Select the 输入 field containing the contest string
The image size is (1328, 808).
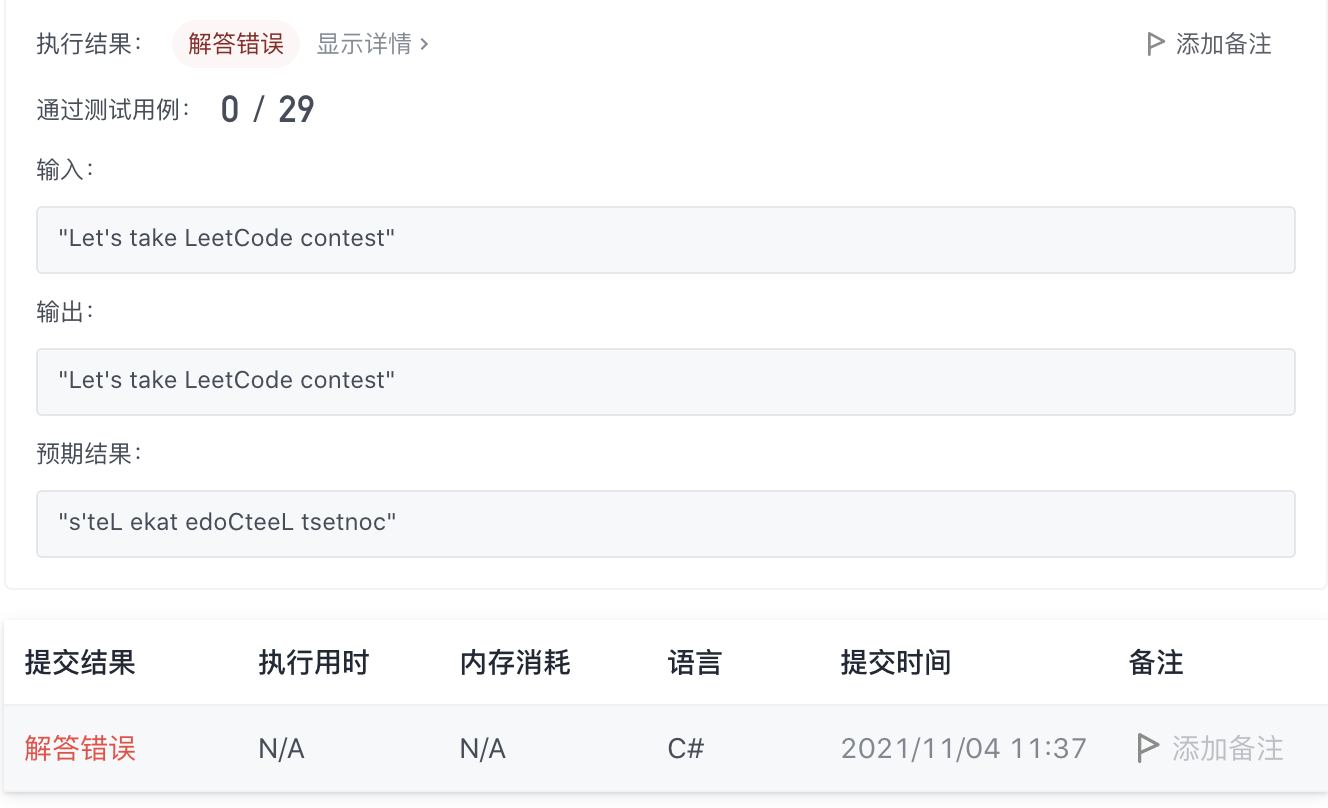click(664, 240)
